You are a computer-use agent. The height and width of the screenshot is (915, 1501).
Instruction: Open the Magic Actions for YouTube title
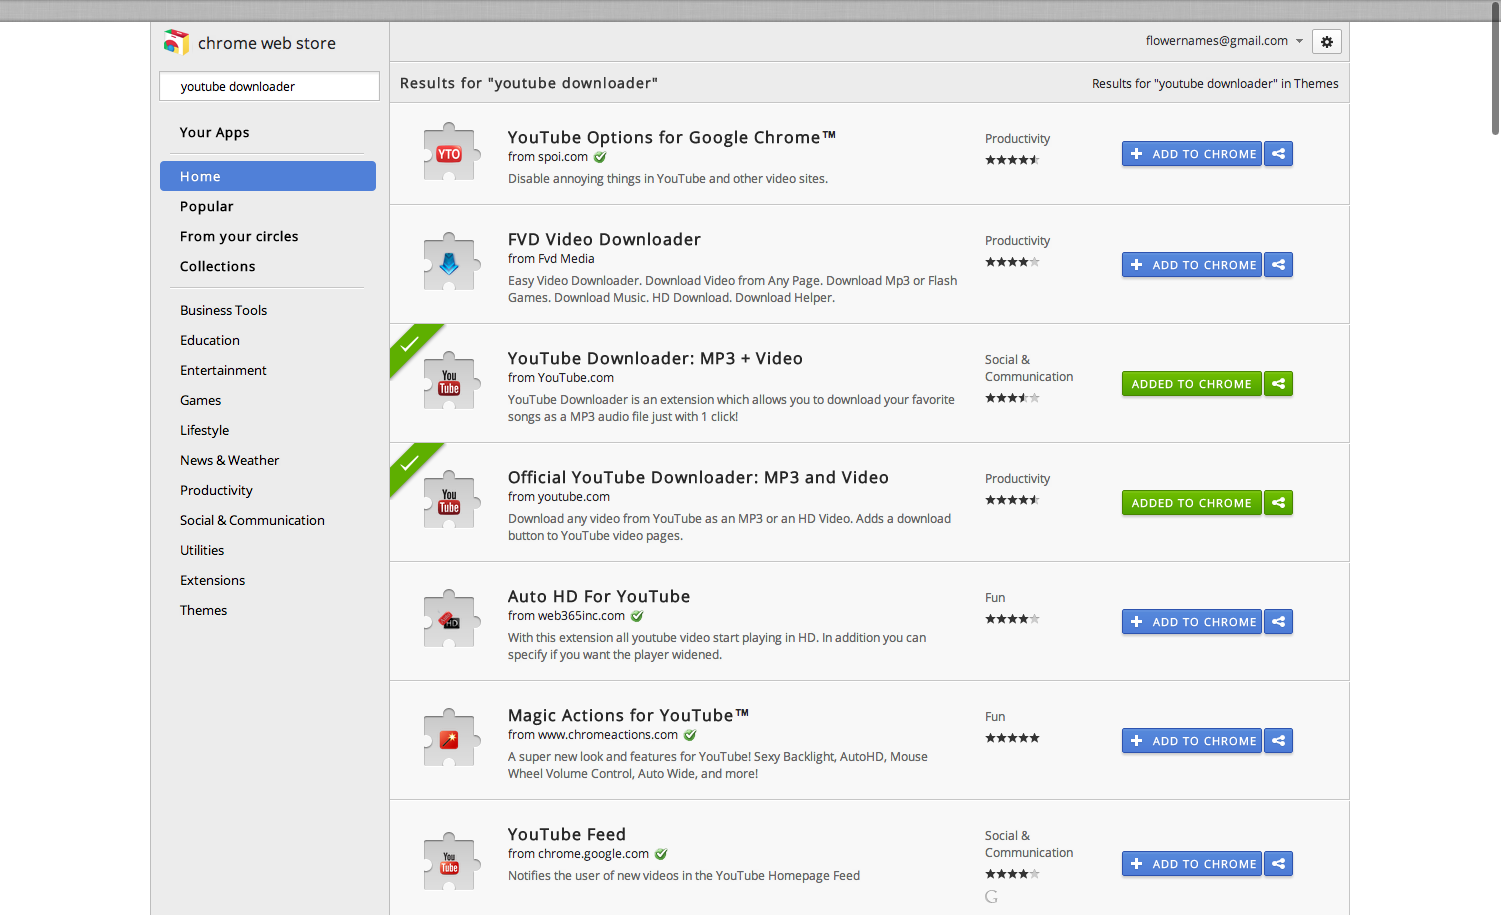coord(628,715)
